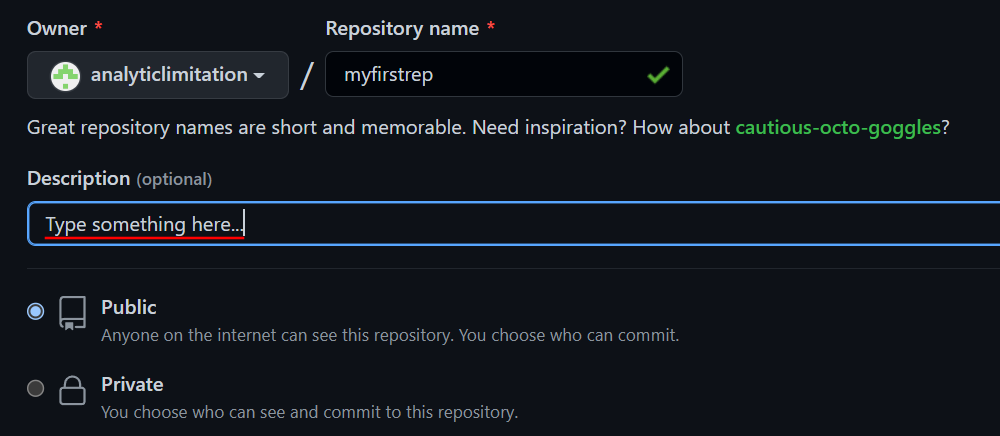Click into the Description text field
The height and width of the screenshot is (436, 1000).
pos(600,224)
